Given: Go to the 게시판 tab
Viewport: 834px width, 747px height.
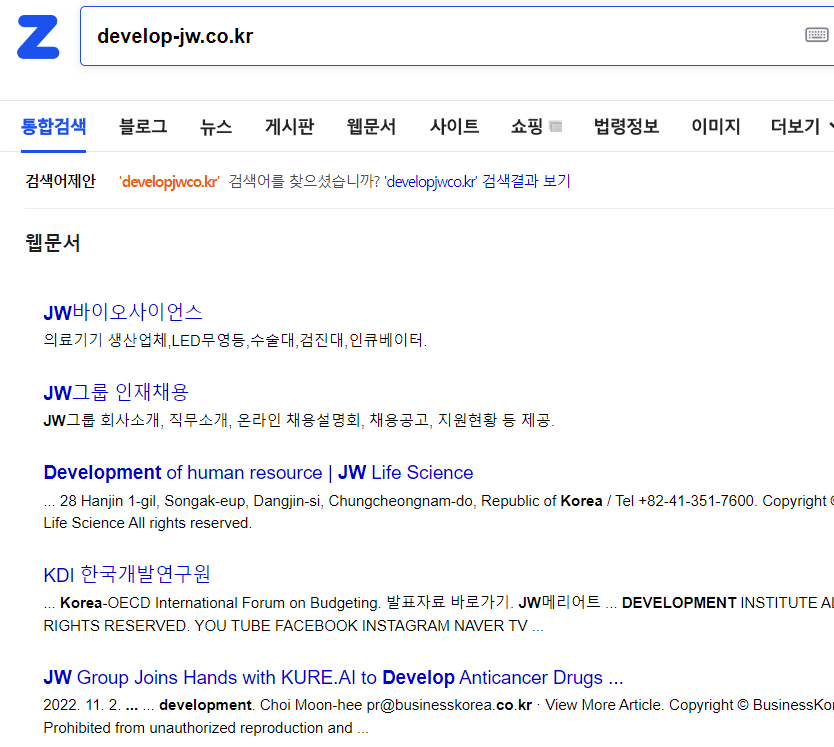Looking at the screenshot, I should pyautogui.click(x=289, y=127).
